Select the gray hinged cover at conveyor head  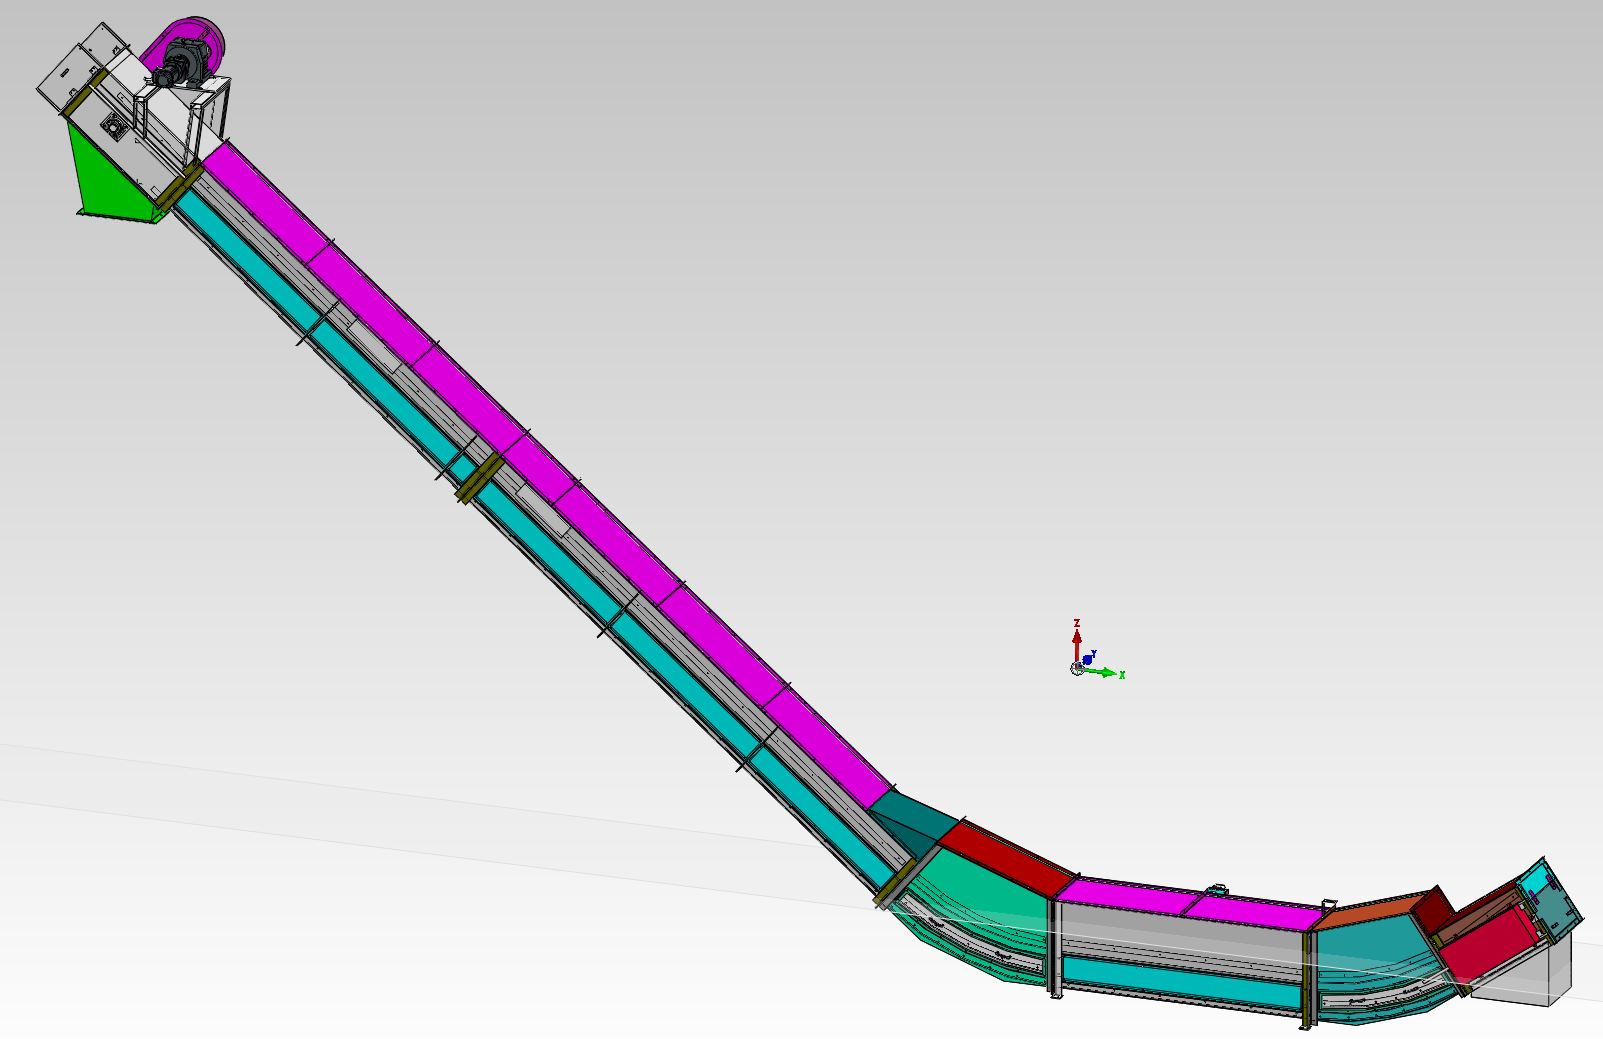click(68, 73)
